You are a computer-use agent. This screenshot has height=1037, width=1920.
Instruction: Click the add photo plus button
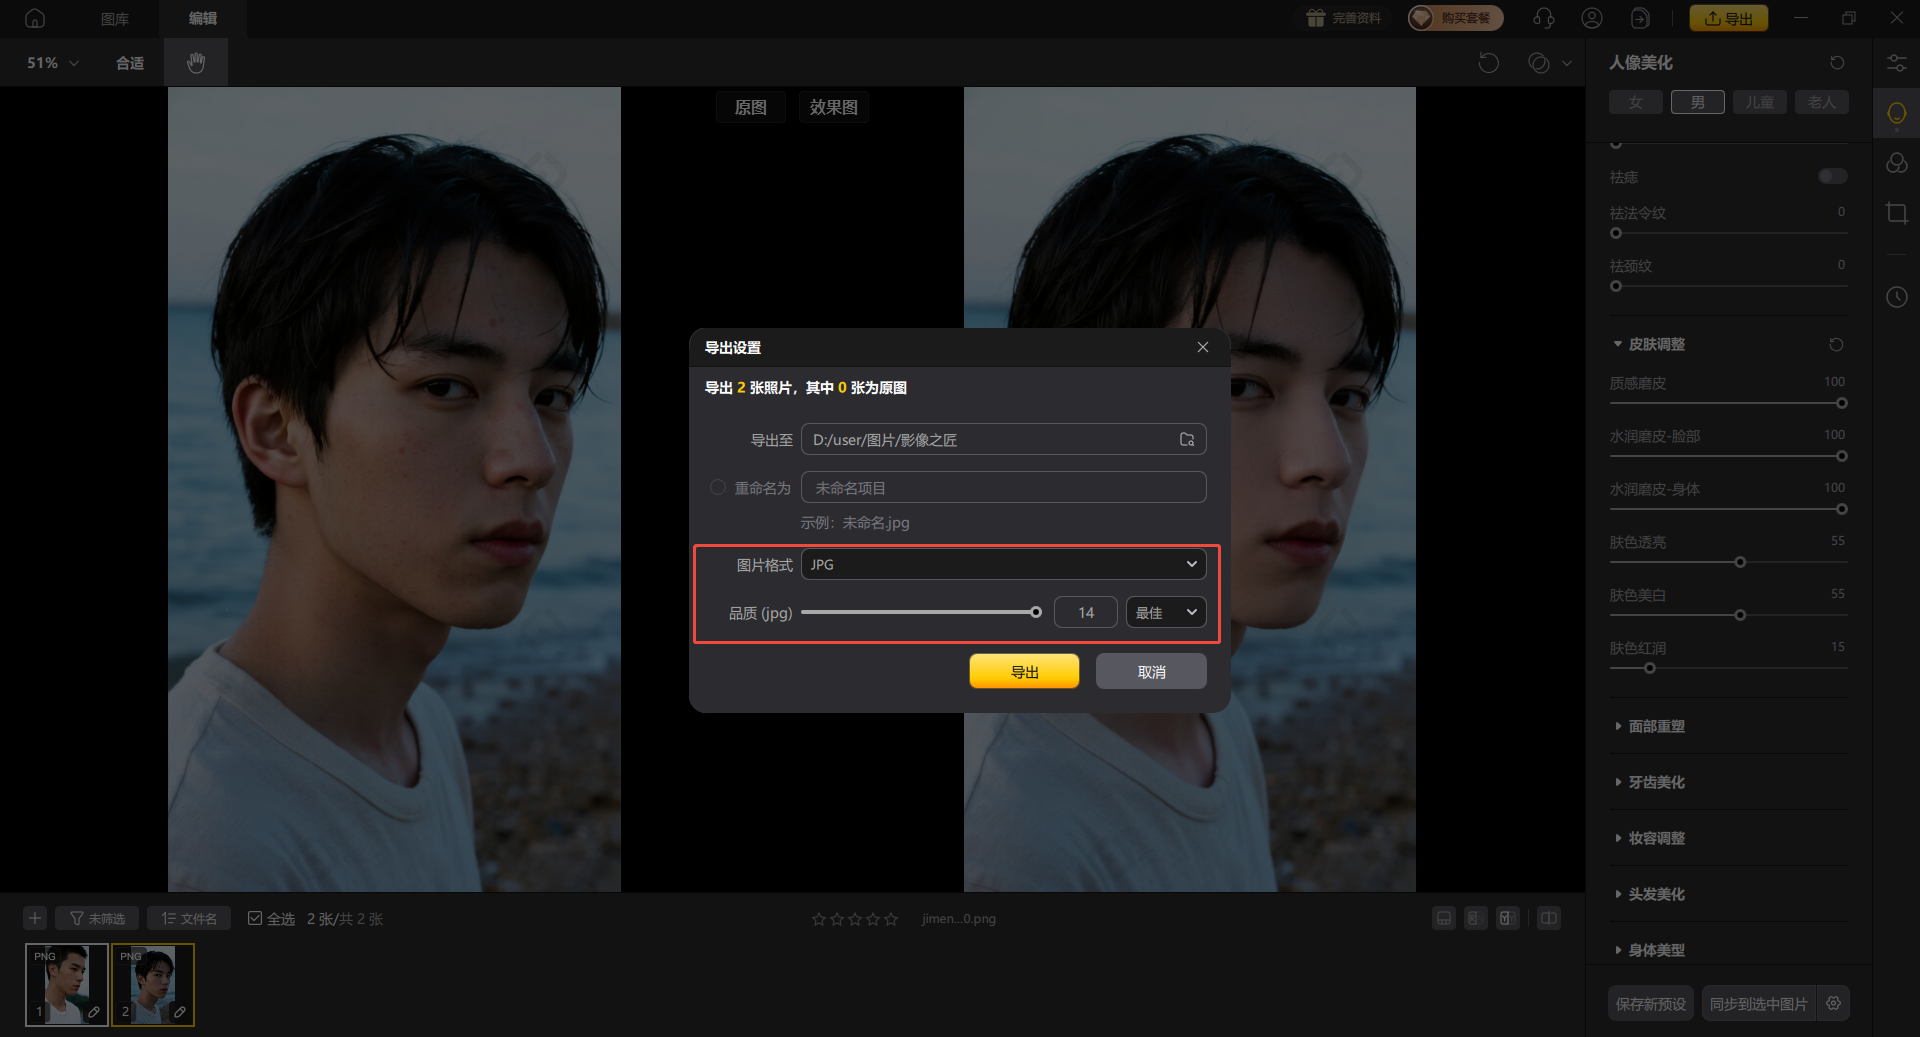[35, 918]
